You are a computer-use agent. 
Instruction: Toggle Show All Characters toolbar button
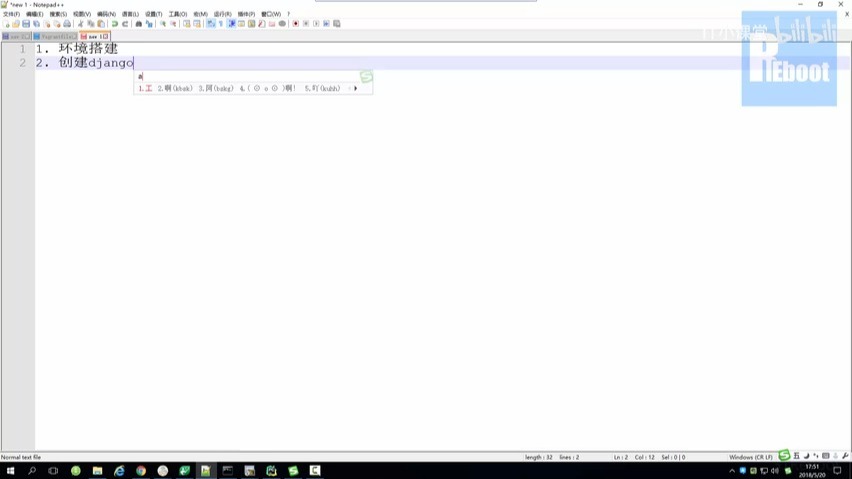(x=220, y=23)
